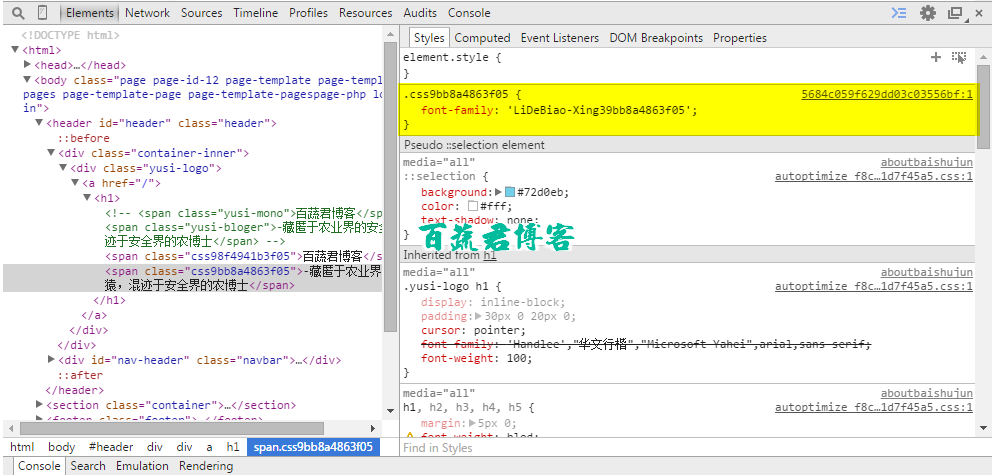The image size is (993, 475).
Task: Select span.css9bb8a4863f05 breadcrumb
Action: [313, 447]
